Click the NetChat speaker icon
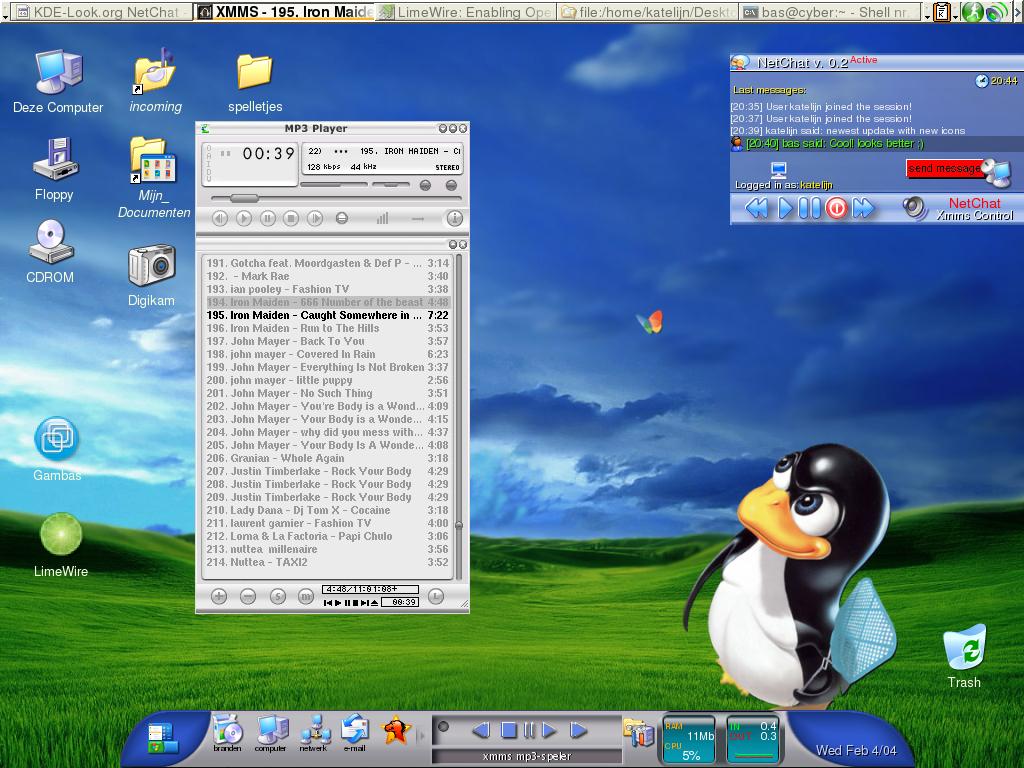This screenshot has height=768, width=1024. pyautogui.click(x=915, y=208)
